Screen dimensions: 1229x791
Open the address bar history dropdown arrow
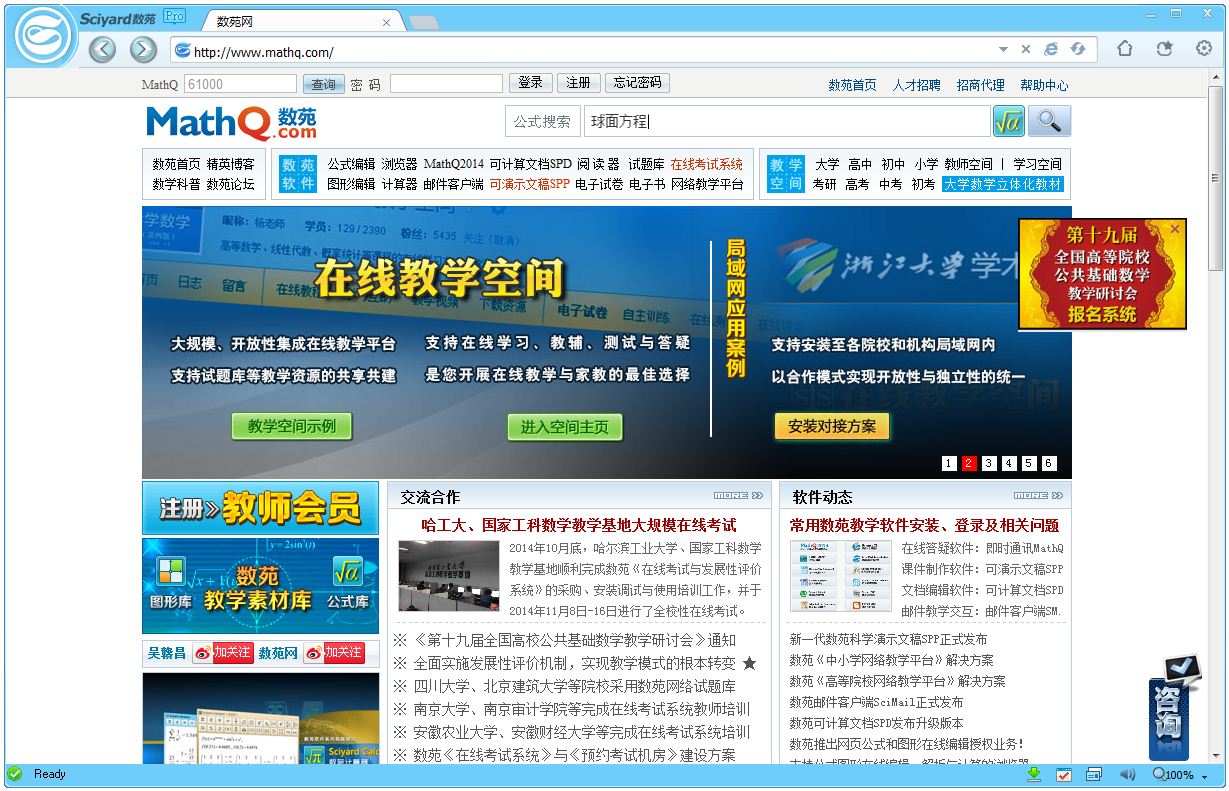click(x=1003, y=49)
